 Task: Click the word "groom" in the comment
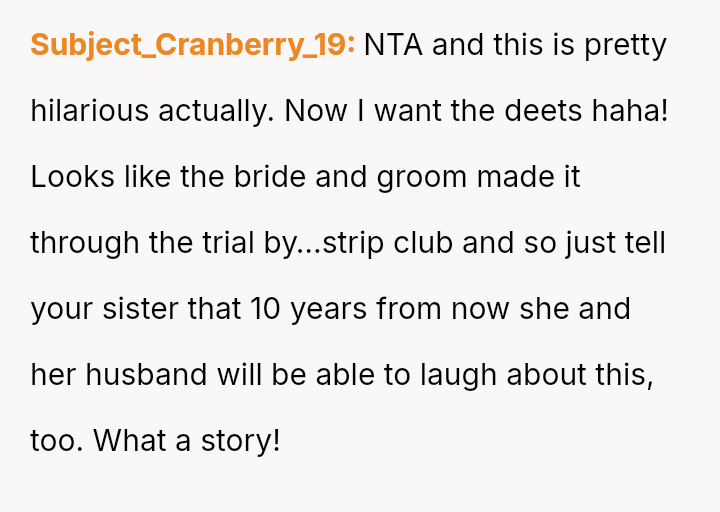click(x=422, y=179)
